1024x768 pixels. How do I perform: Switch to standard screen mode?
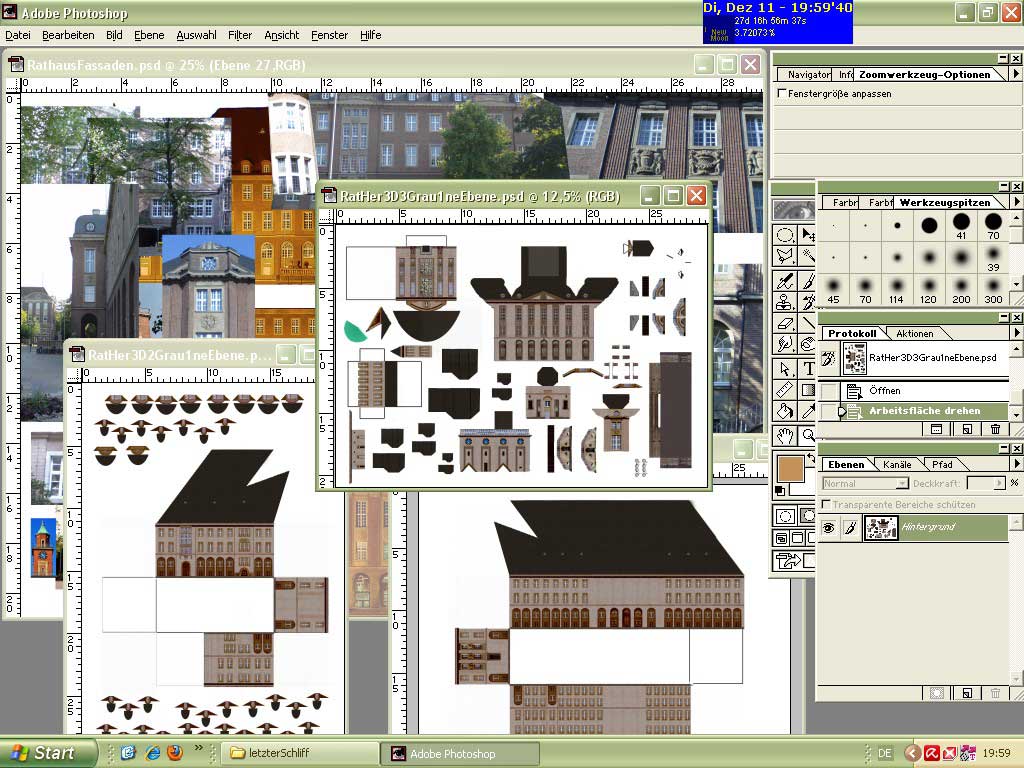(x=781, y=538)
